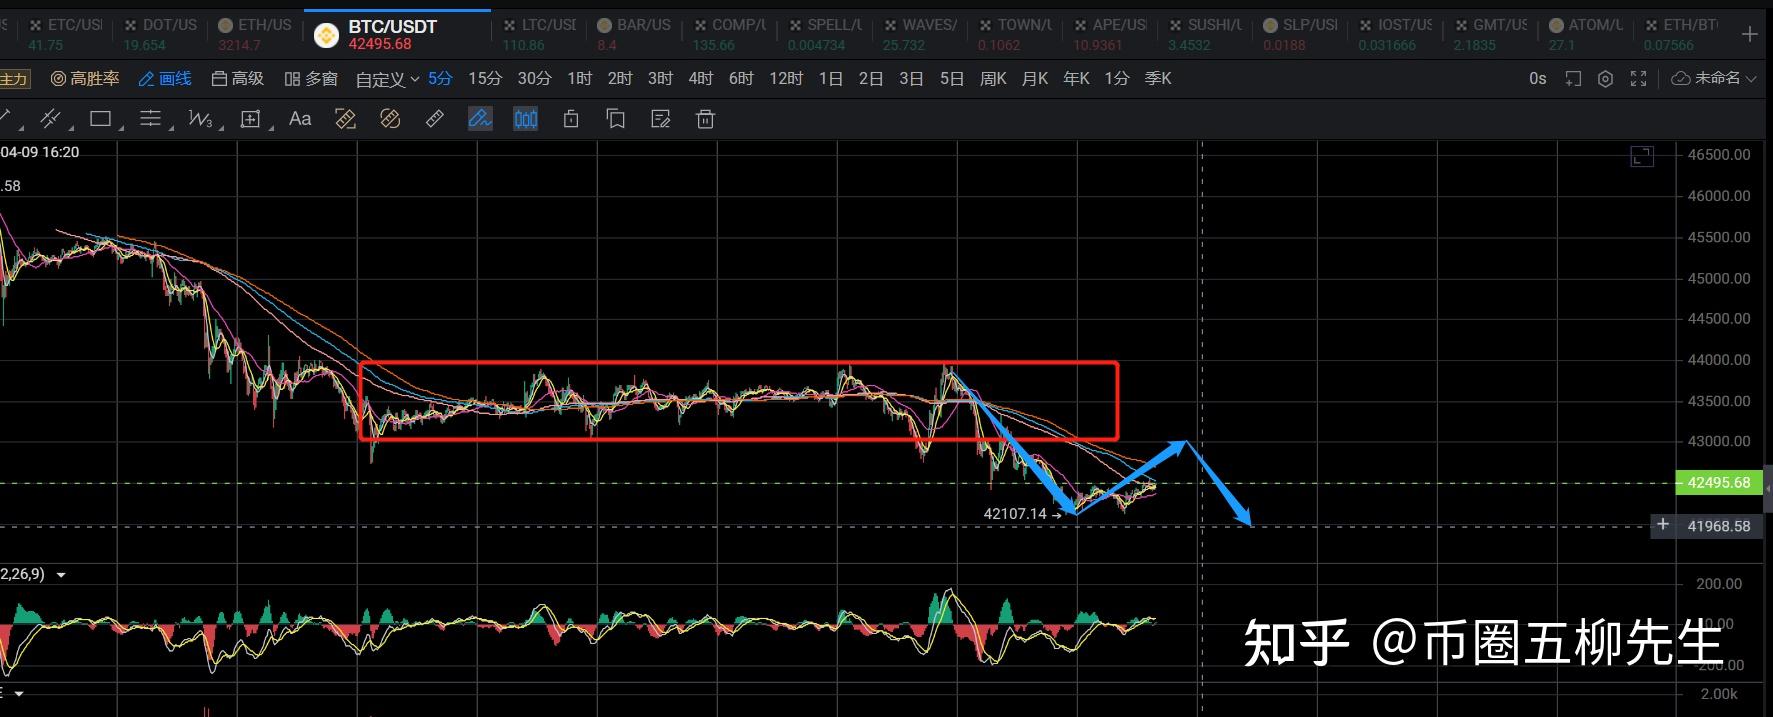Enter fullscreen with the expand arrows icon

pos(1638,78)
